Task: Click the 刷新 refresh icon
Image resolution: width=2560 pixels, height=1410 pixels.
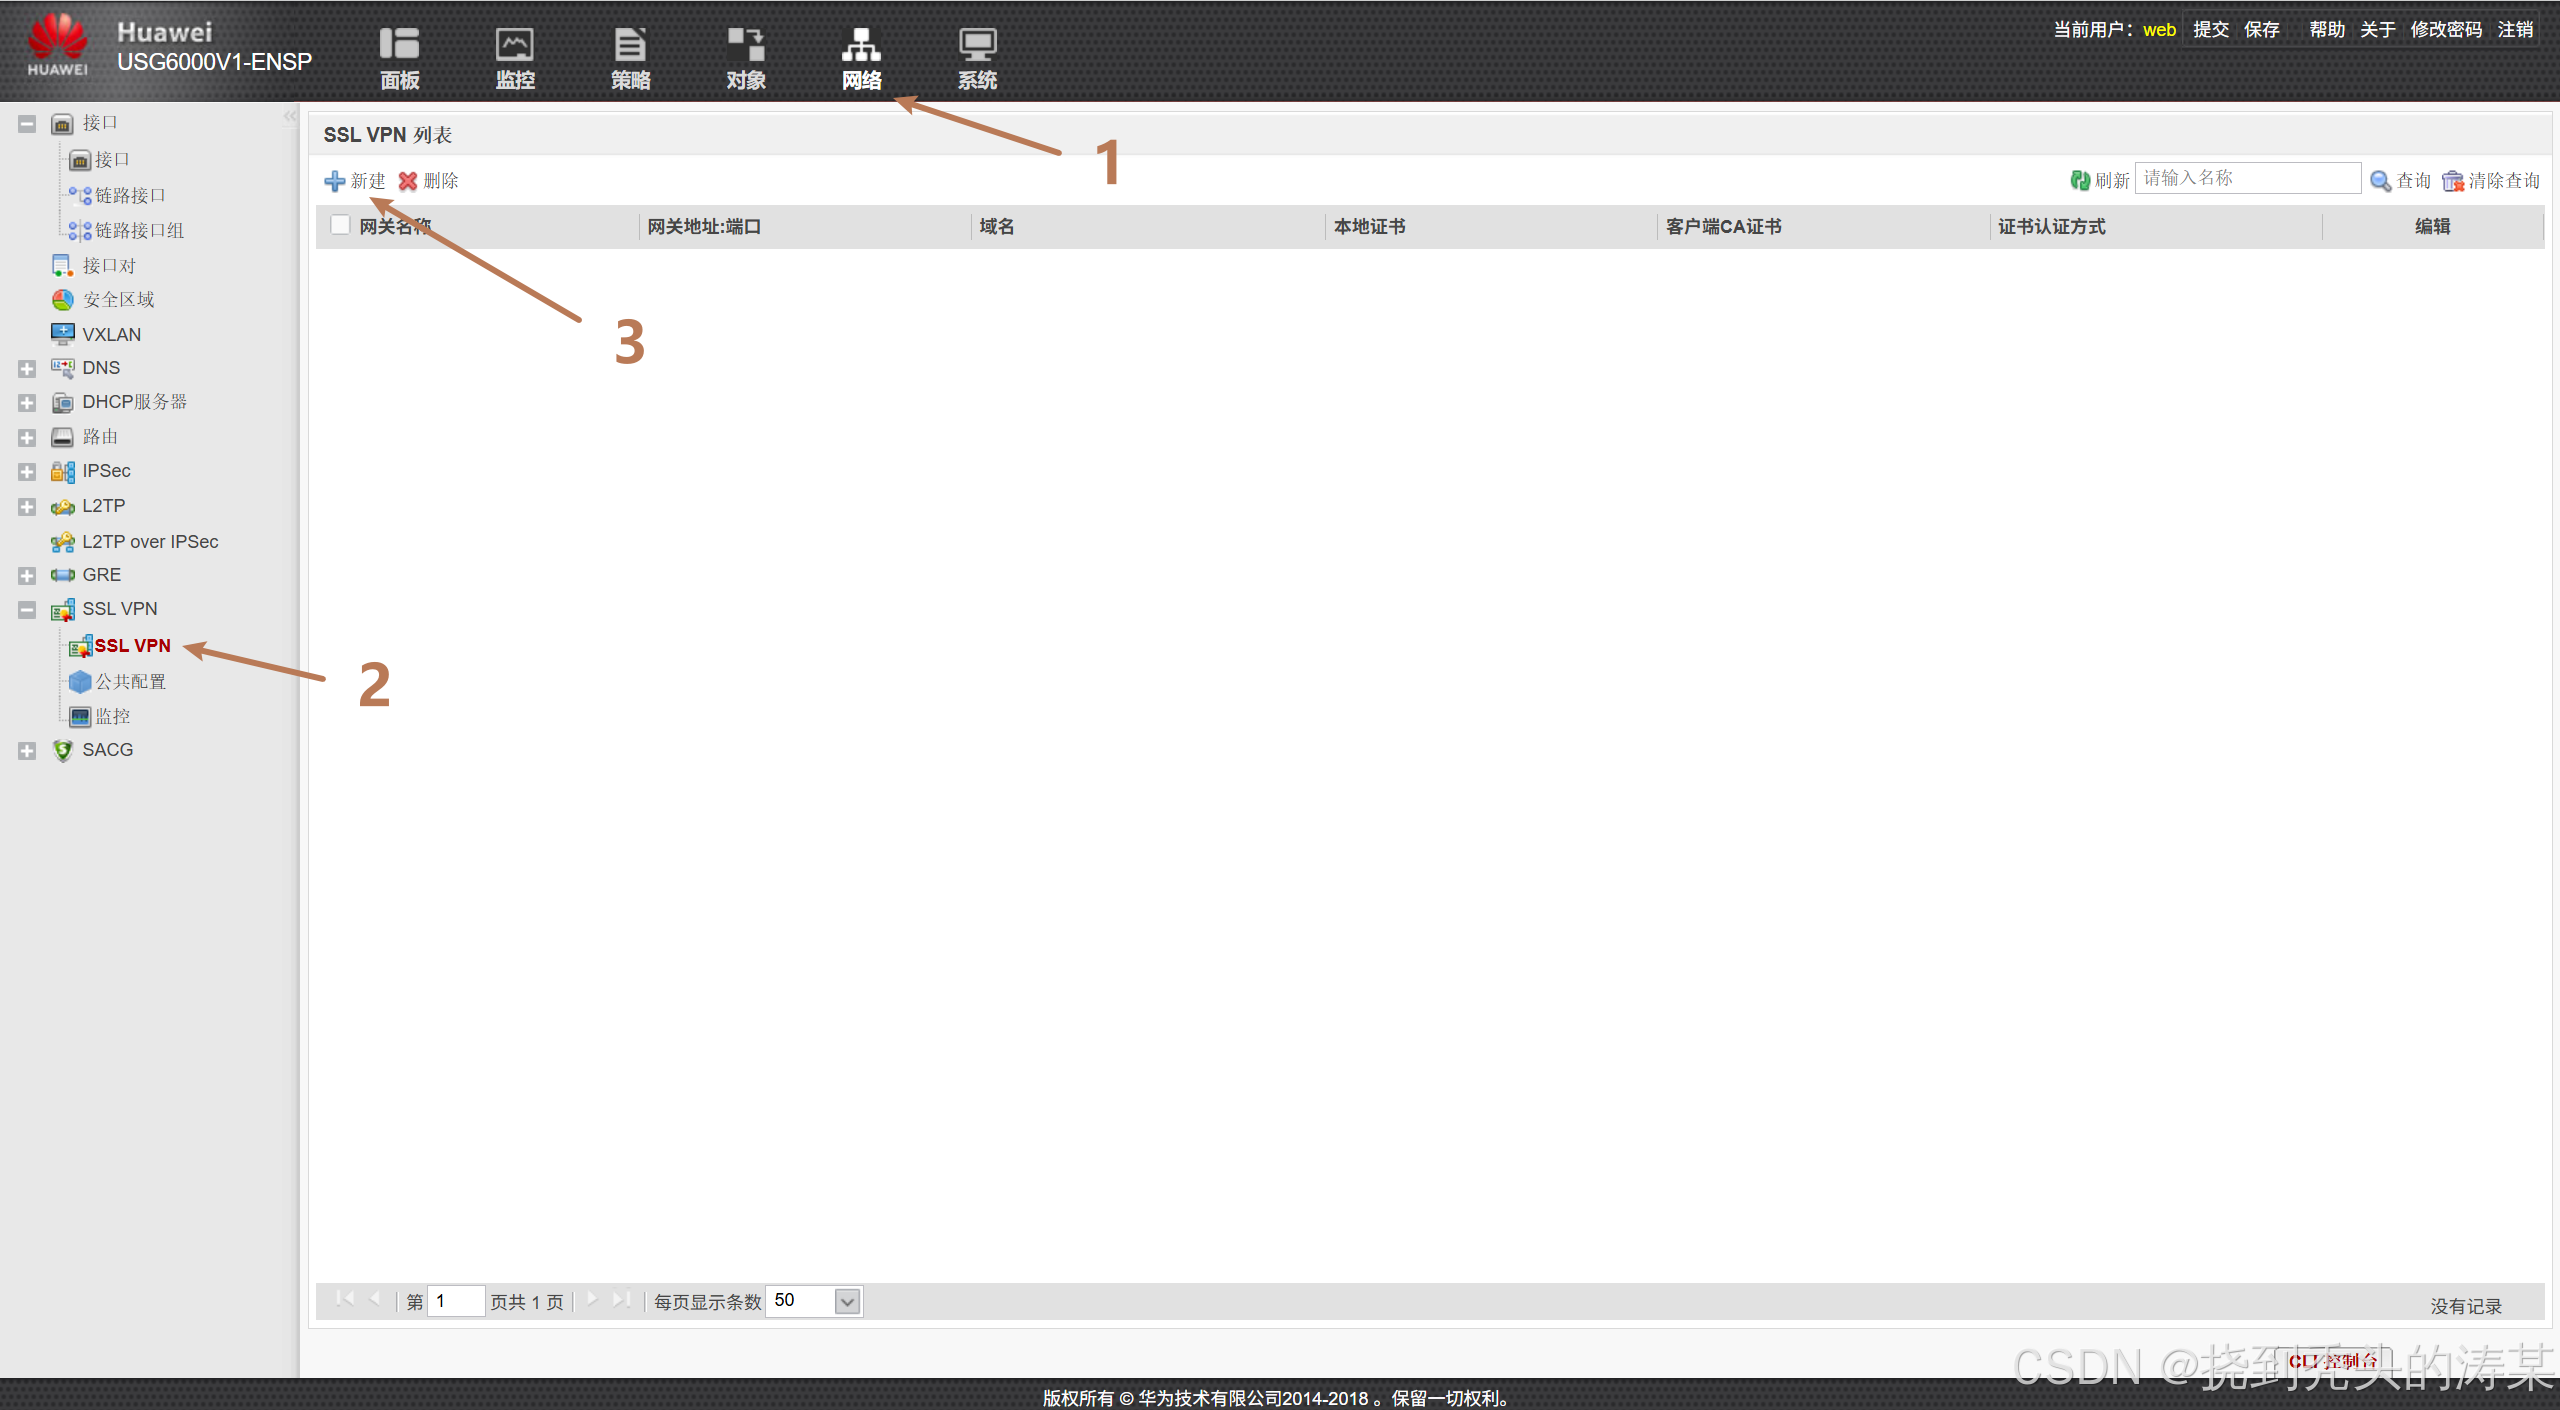Action: tap(2080, 181)
